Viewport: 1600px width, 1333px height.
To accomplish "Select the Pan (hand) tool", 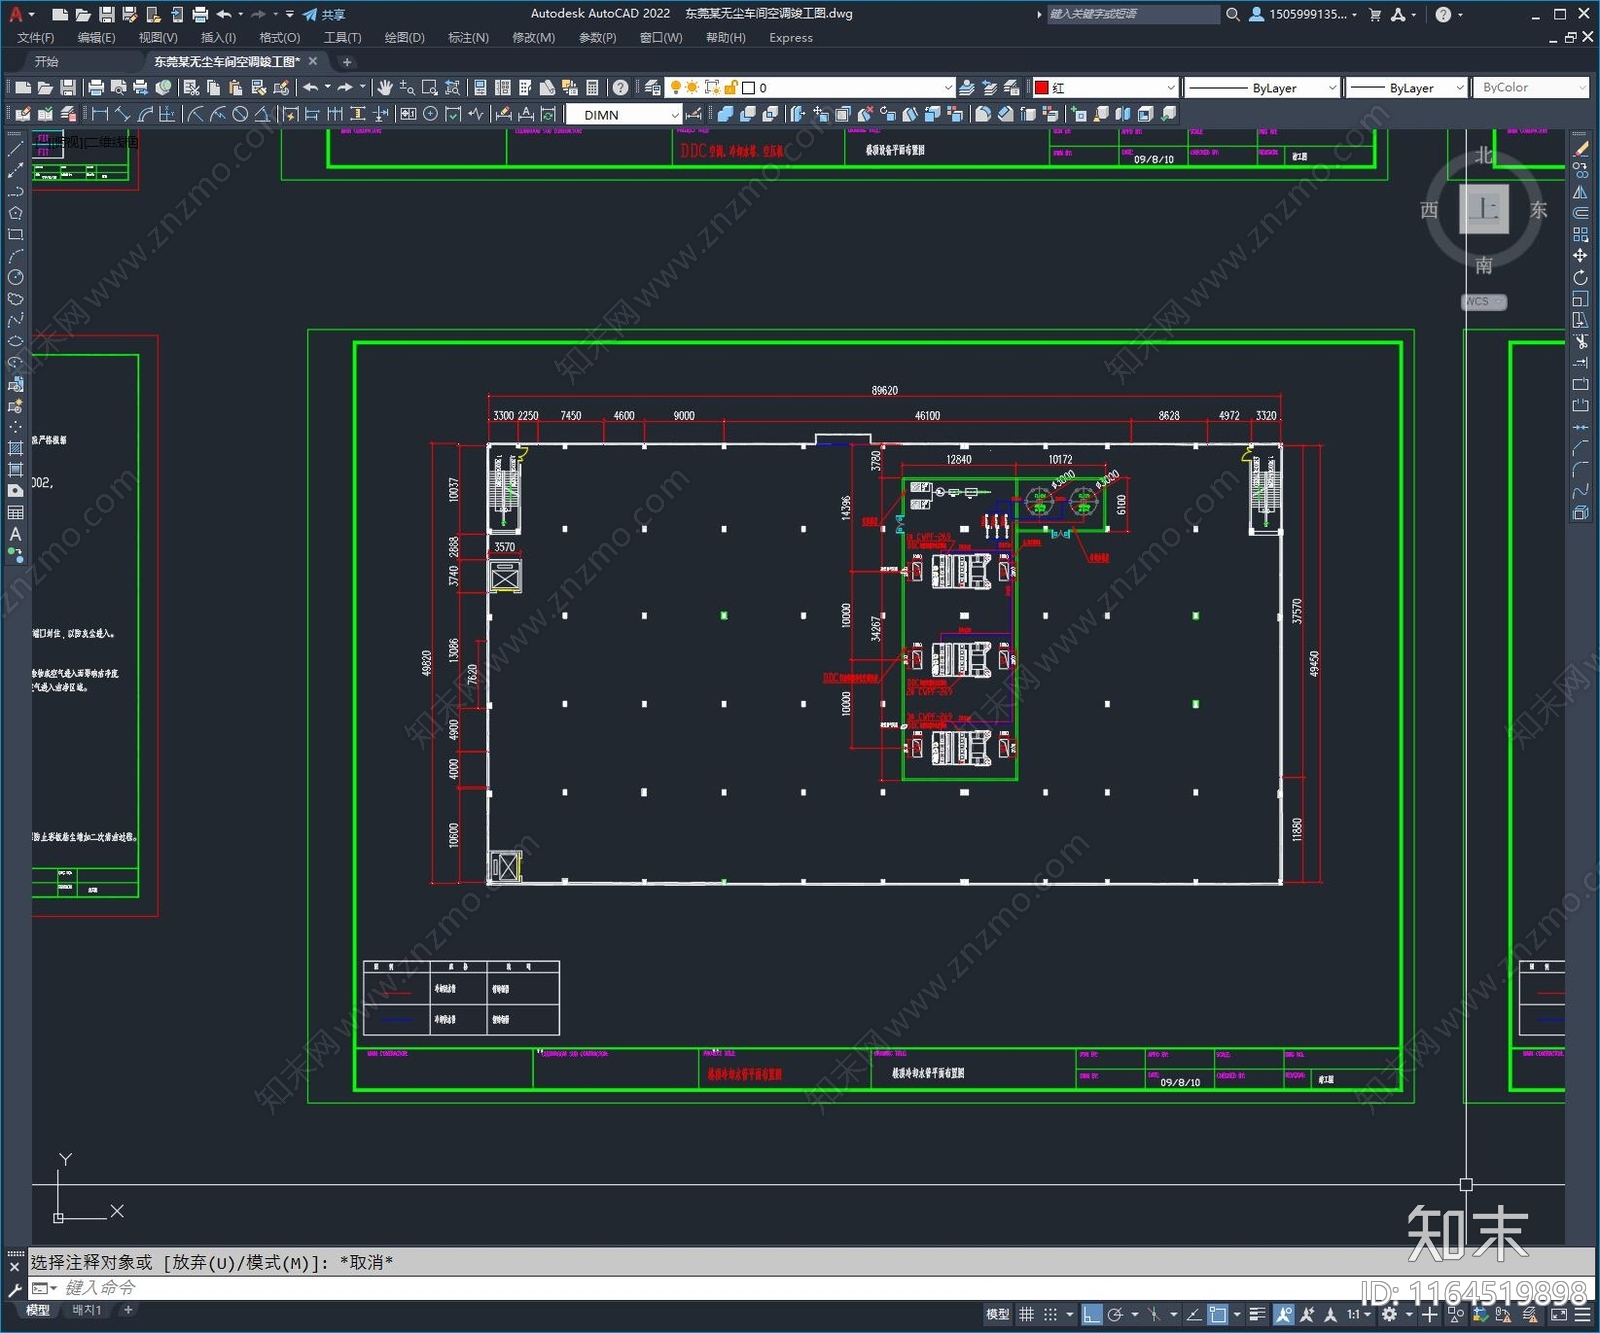I will [x=385, y=88].
